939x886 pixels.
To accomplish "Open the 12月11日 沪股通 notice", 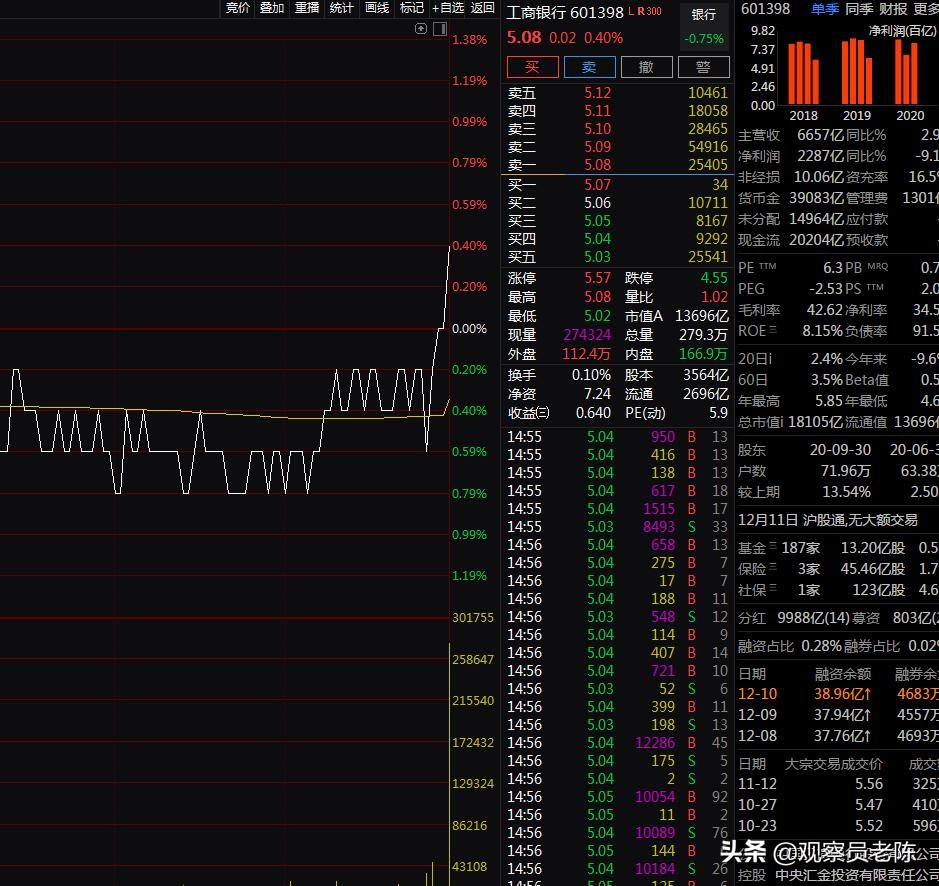I will pyautogui.click(x=828, y=520).
